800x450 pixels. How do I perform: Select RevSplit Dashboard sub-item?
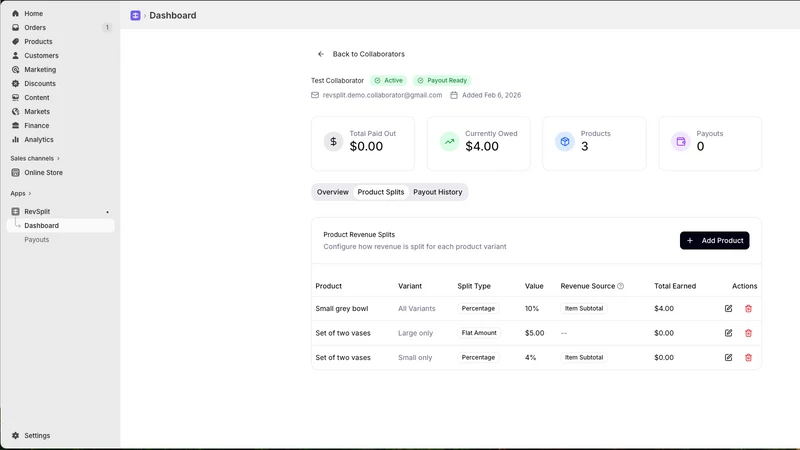click(x=60, y=226)
